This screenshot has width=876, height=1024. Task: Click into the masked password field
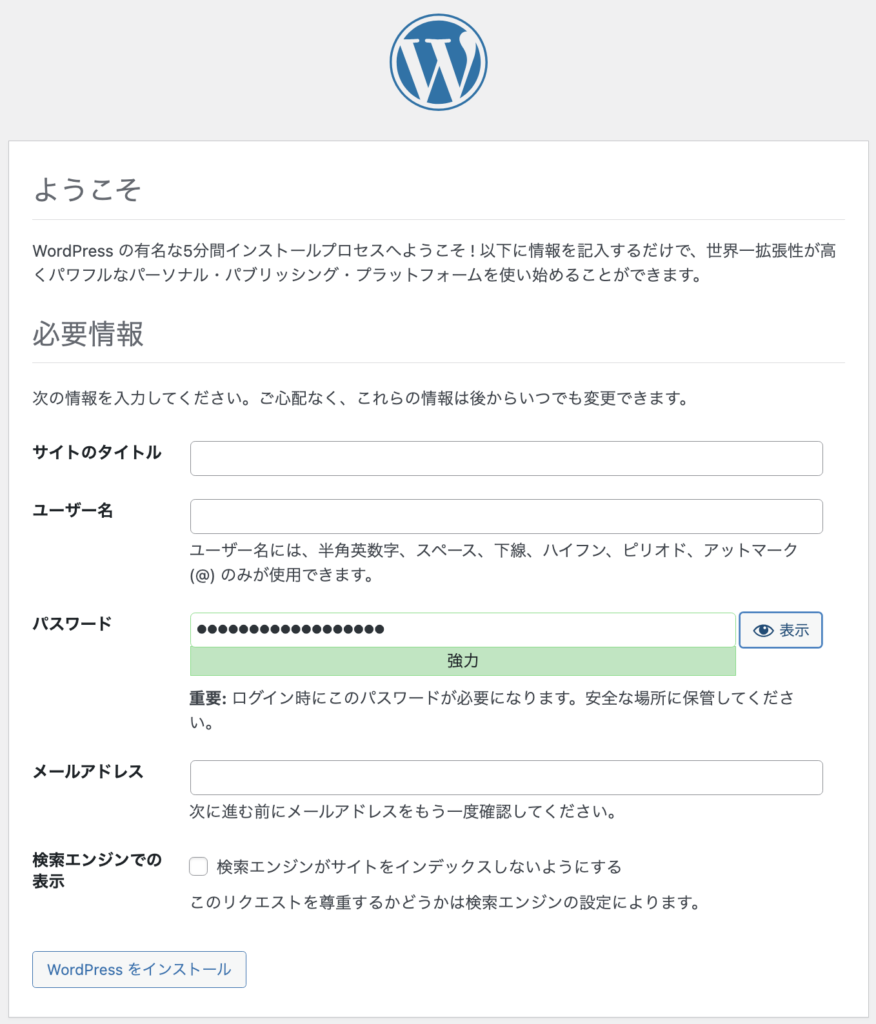(x=462, y=630)
